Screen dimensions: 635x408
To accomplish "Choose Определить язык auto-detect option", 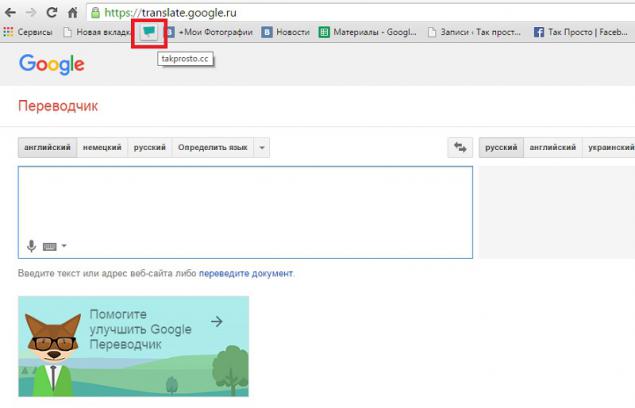I will [213, 147].
